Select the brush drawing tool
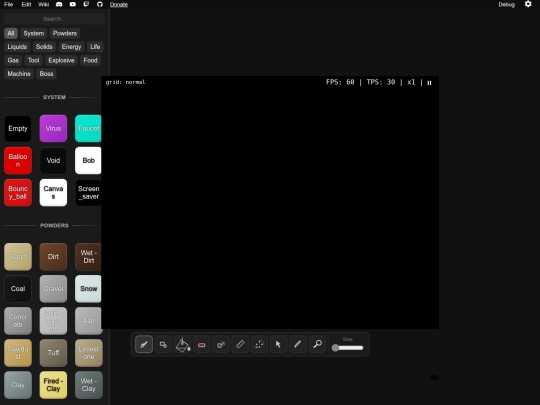 (x=144, y=344)
